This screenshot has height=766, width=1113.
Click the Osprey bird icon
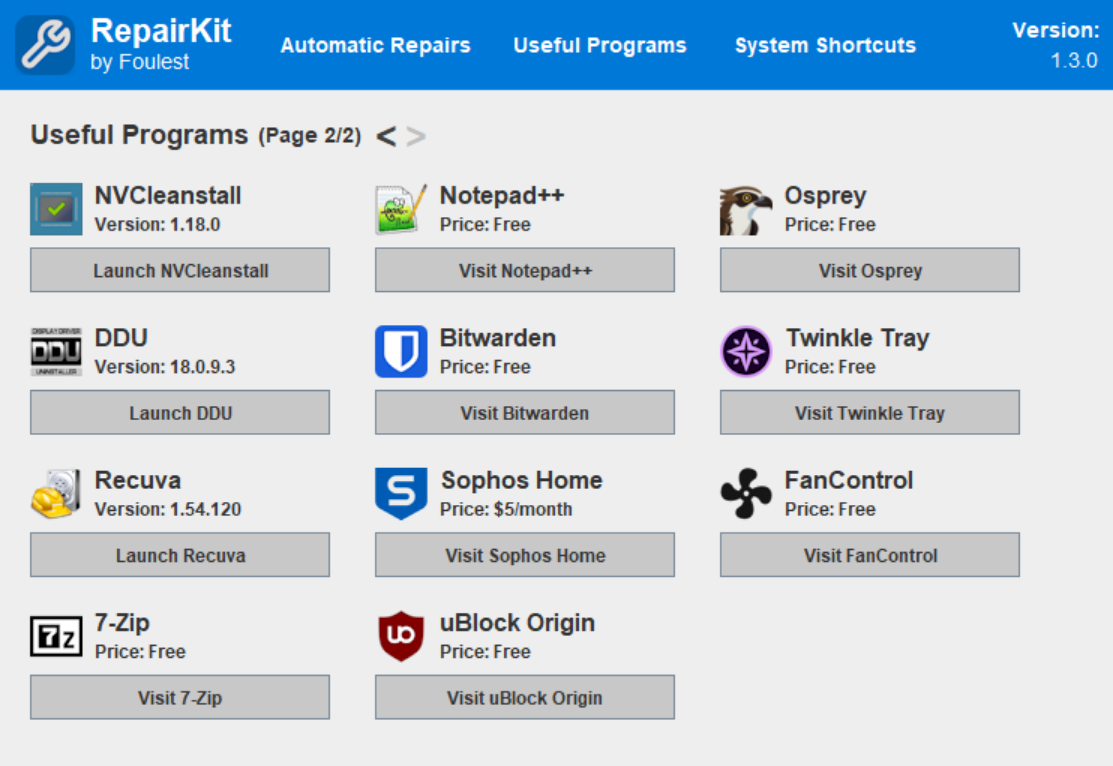coord(746,209)
